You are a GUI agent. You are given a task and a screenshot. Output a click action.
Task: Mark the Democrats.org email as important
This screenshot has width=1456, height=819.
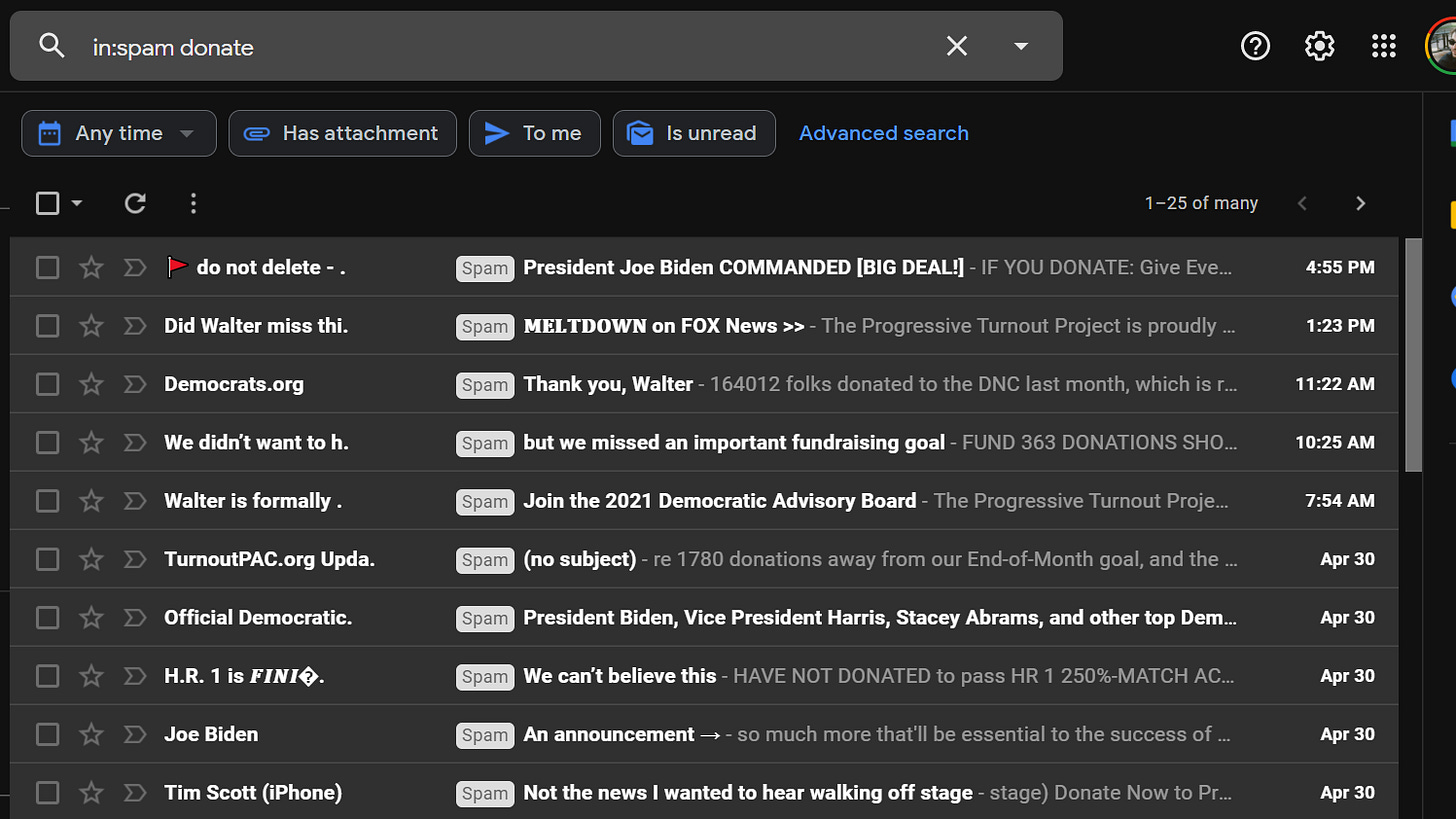coord(134,383)
